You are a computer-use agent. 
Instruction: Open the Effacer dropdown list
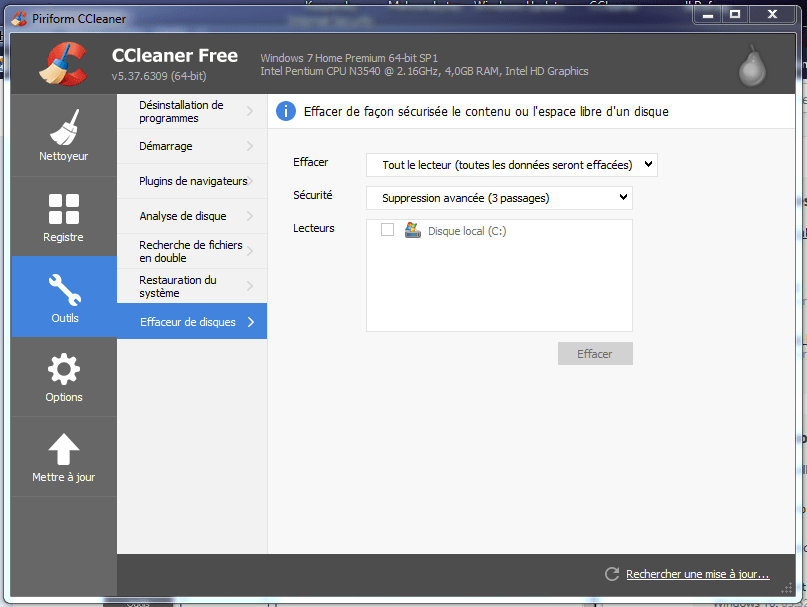coord(512,165)
